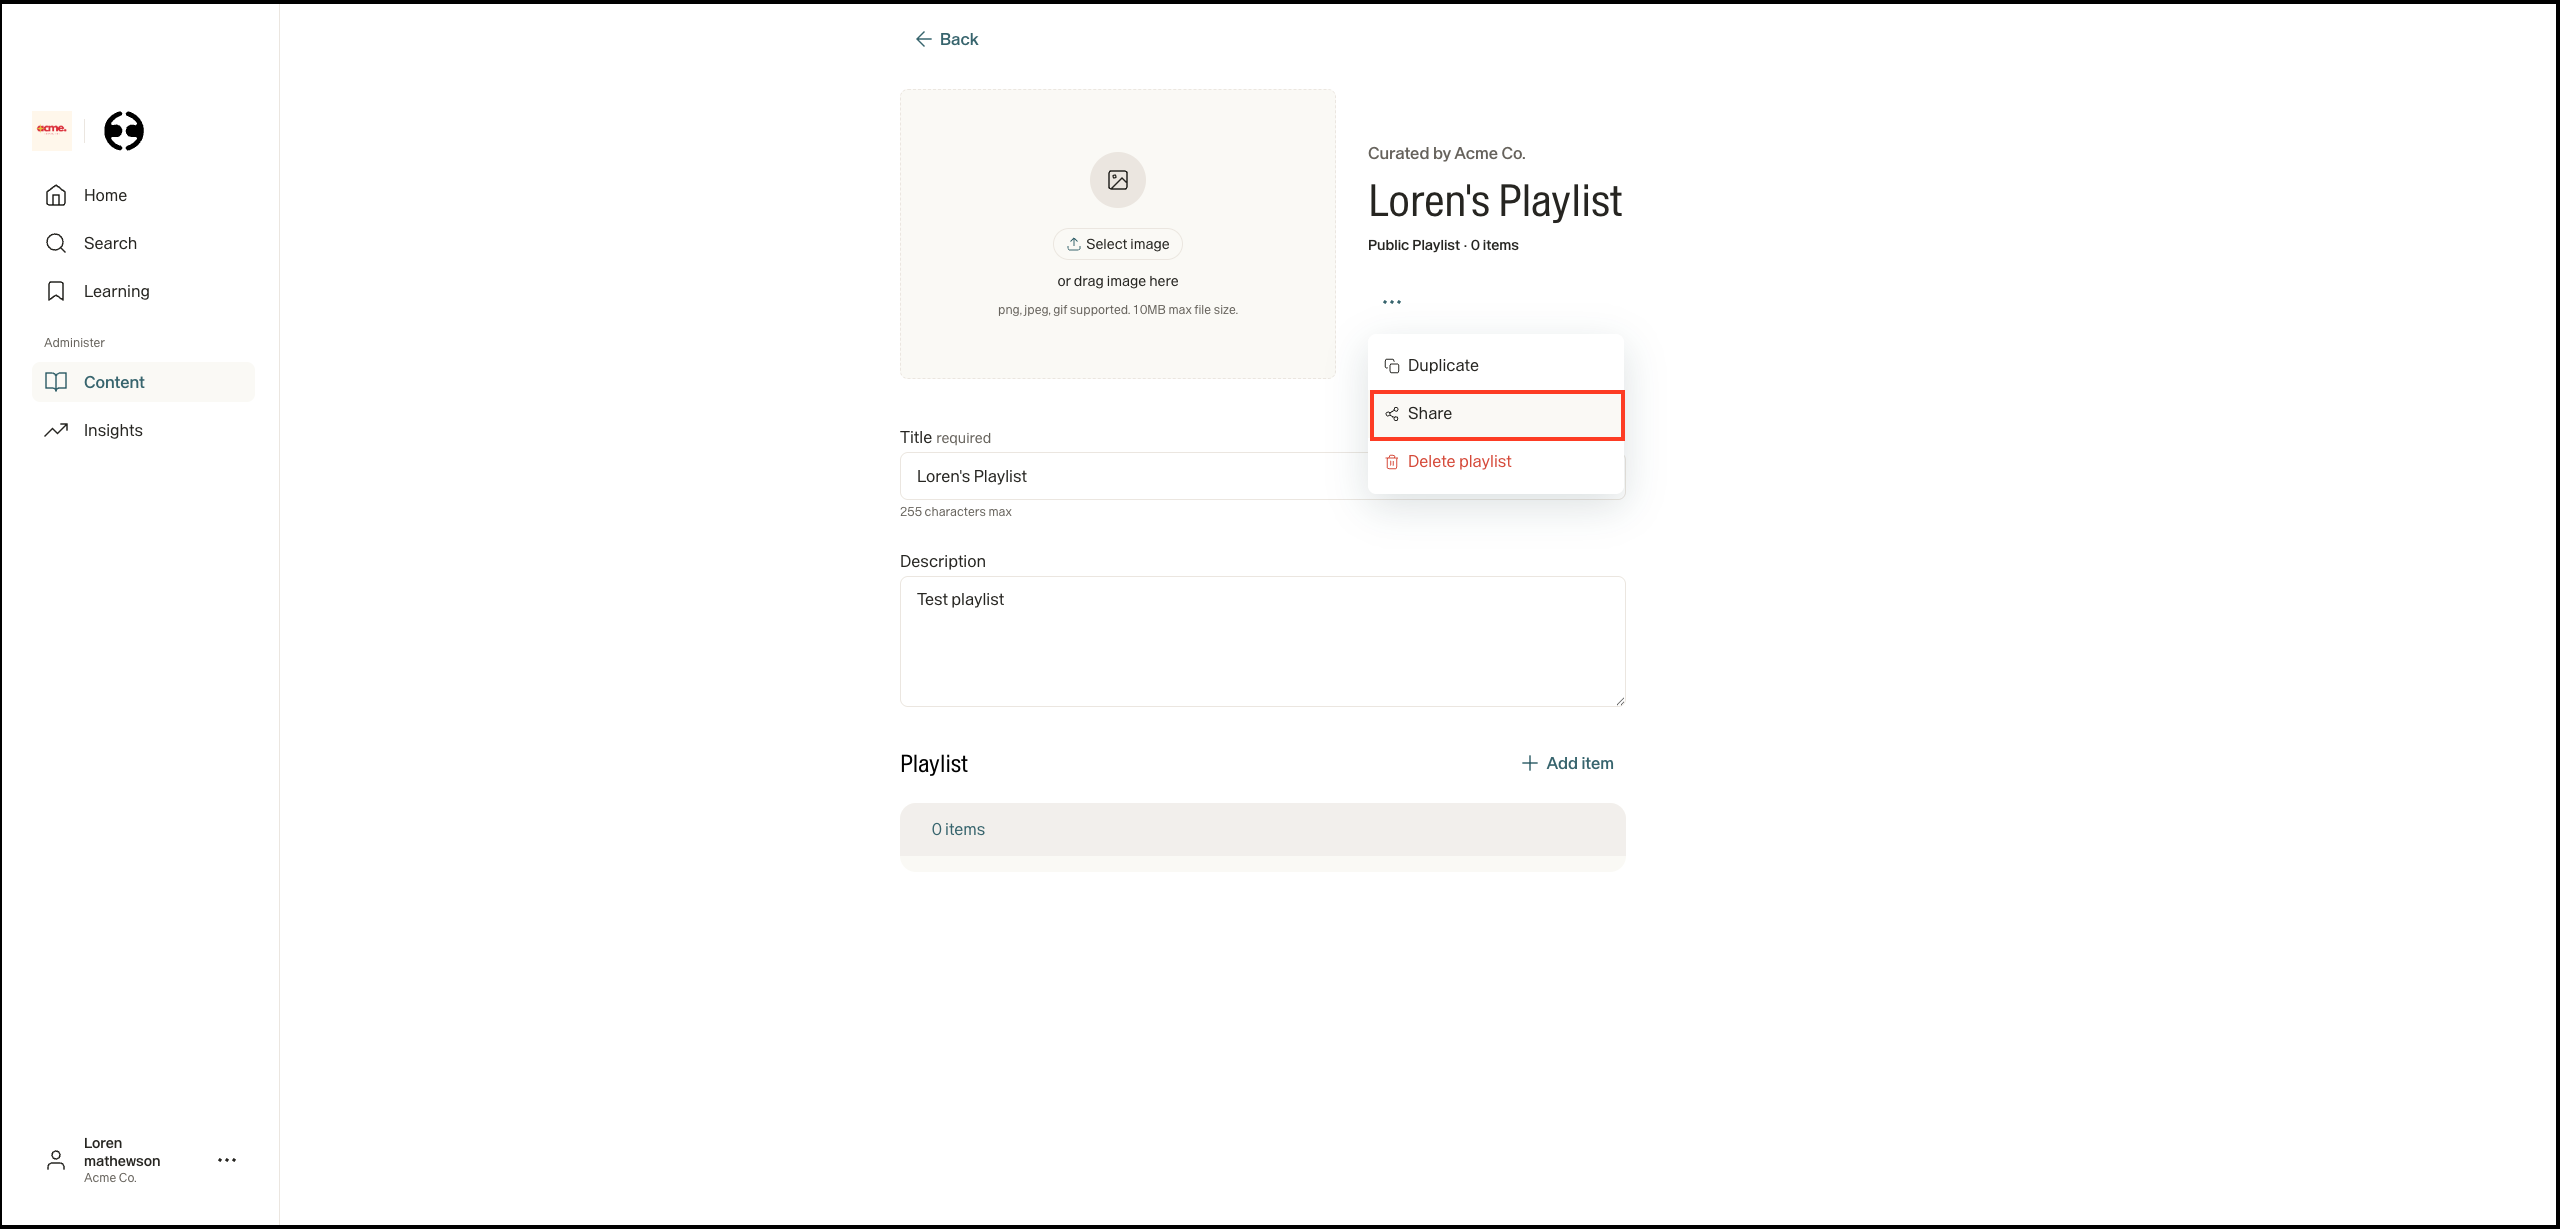Open the Content admin section
Viewport: 2560px width, 1229px height.
[114, 382]
